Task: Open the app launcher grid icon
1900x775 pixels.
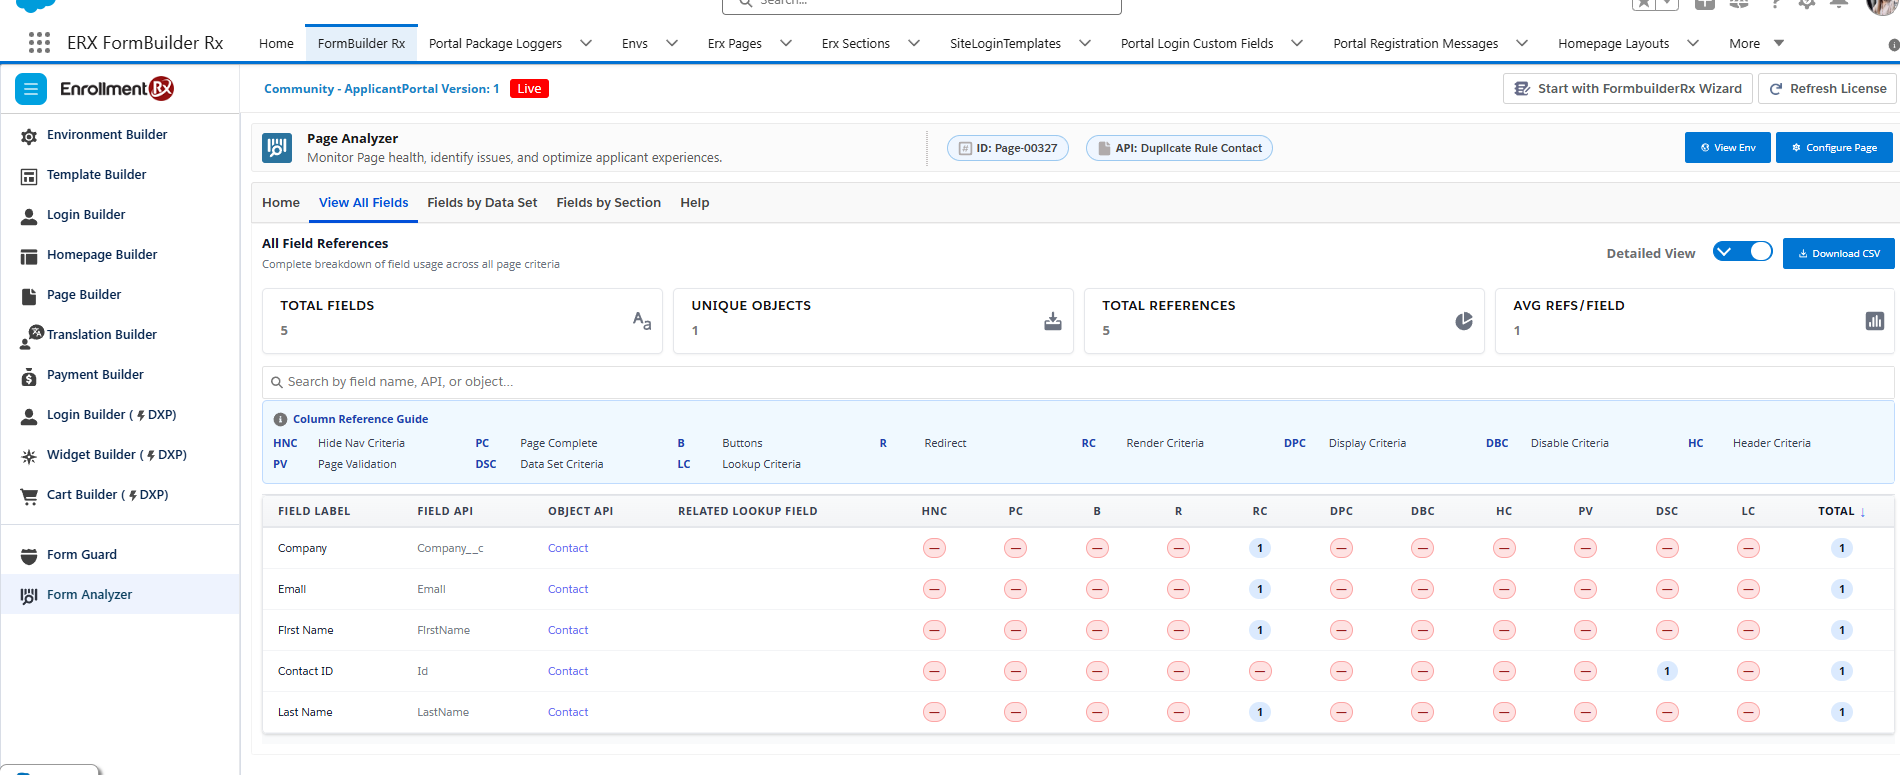Action: click(x=39, y=43)
